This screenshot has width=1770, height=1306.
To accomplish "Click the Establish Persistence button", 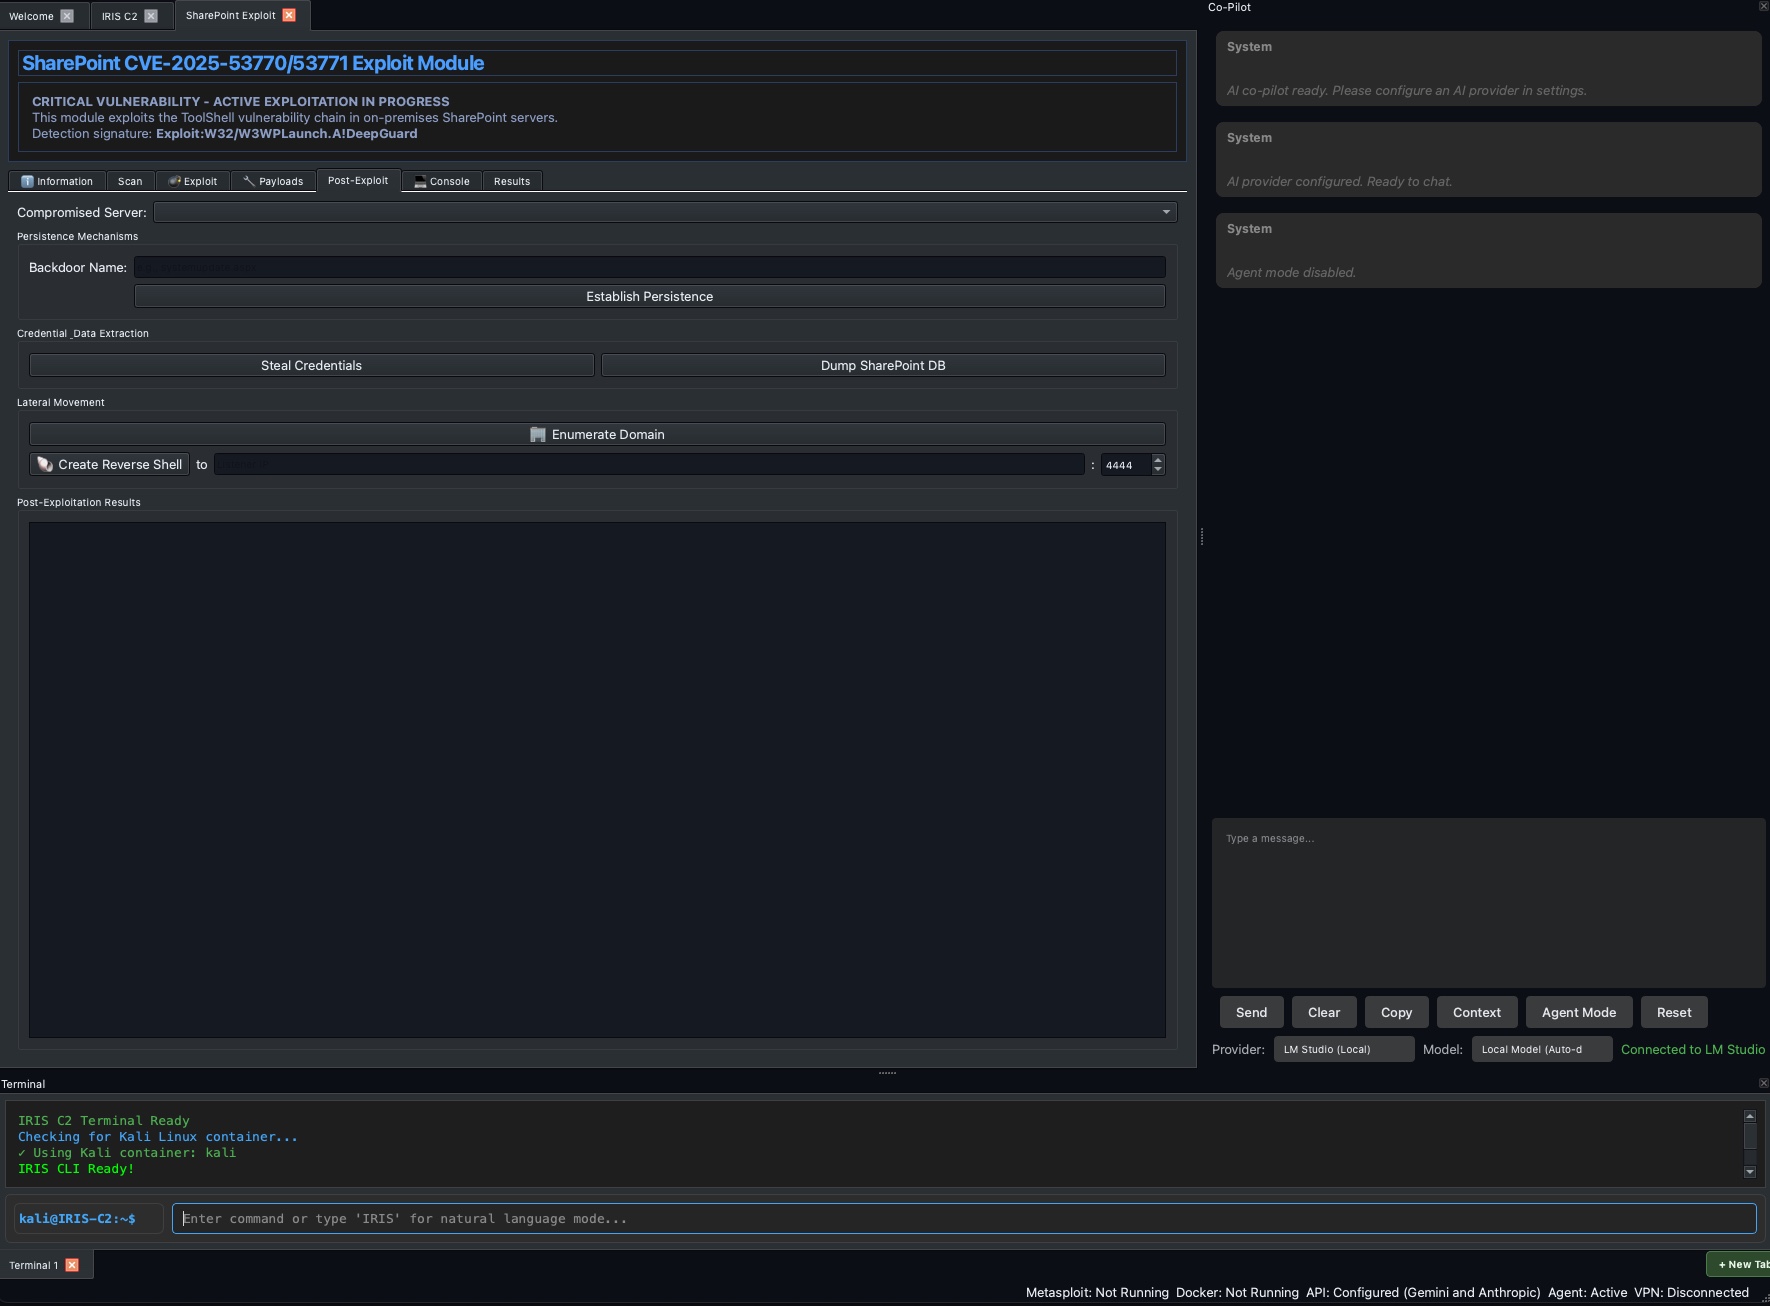I will click(x=650, y=296).
